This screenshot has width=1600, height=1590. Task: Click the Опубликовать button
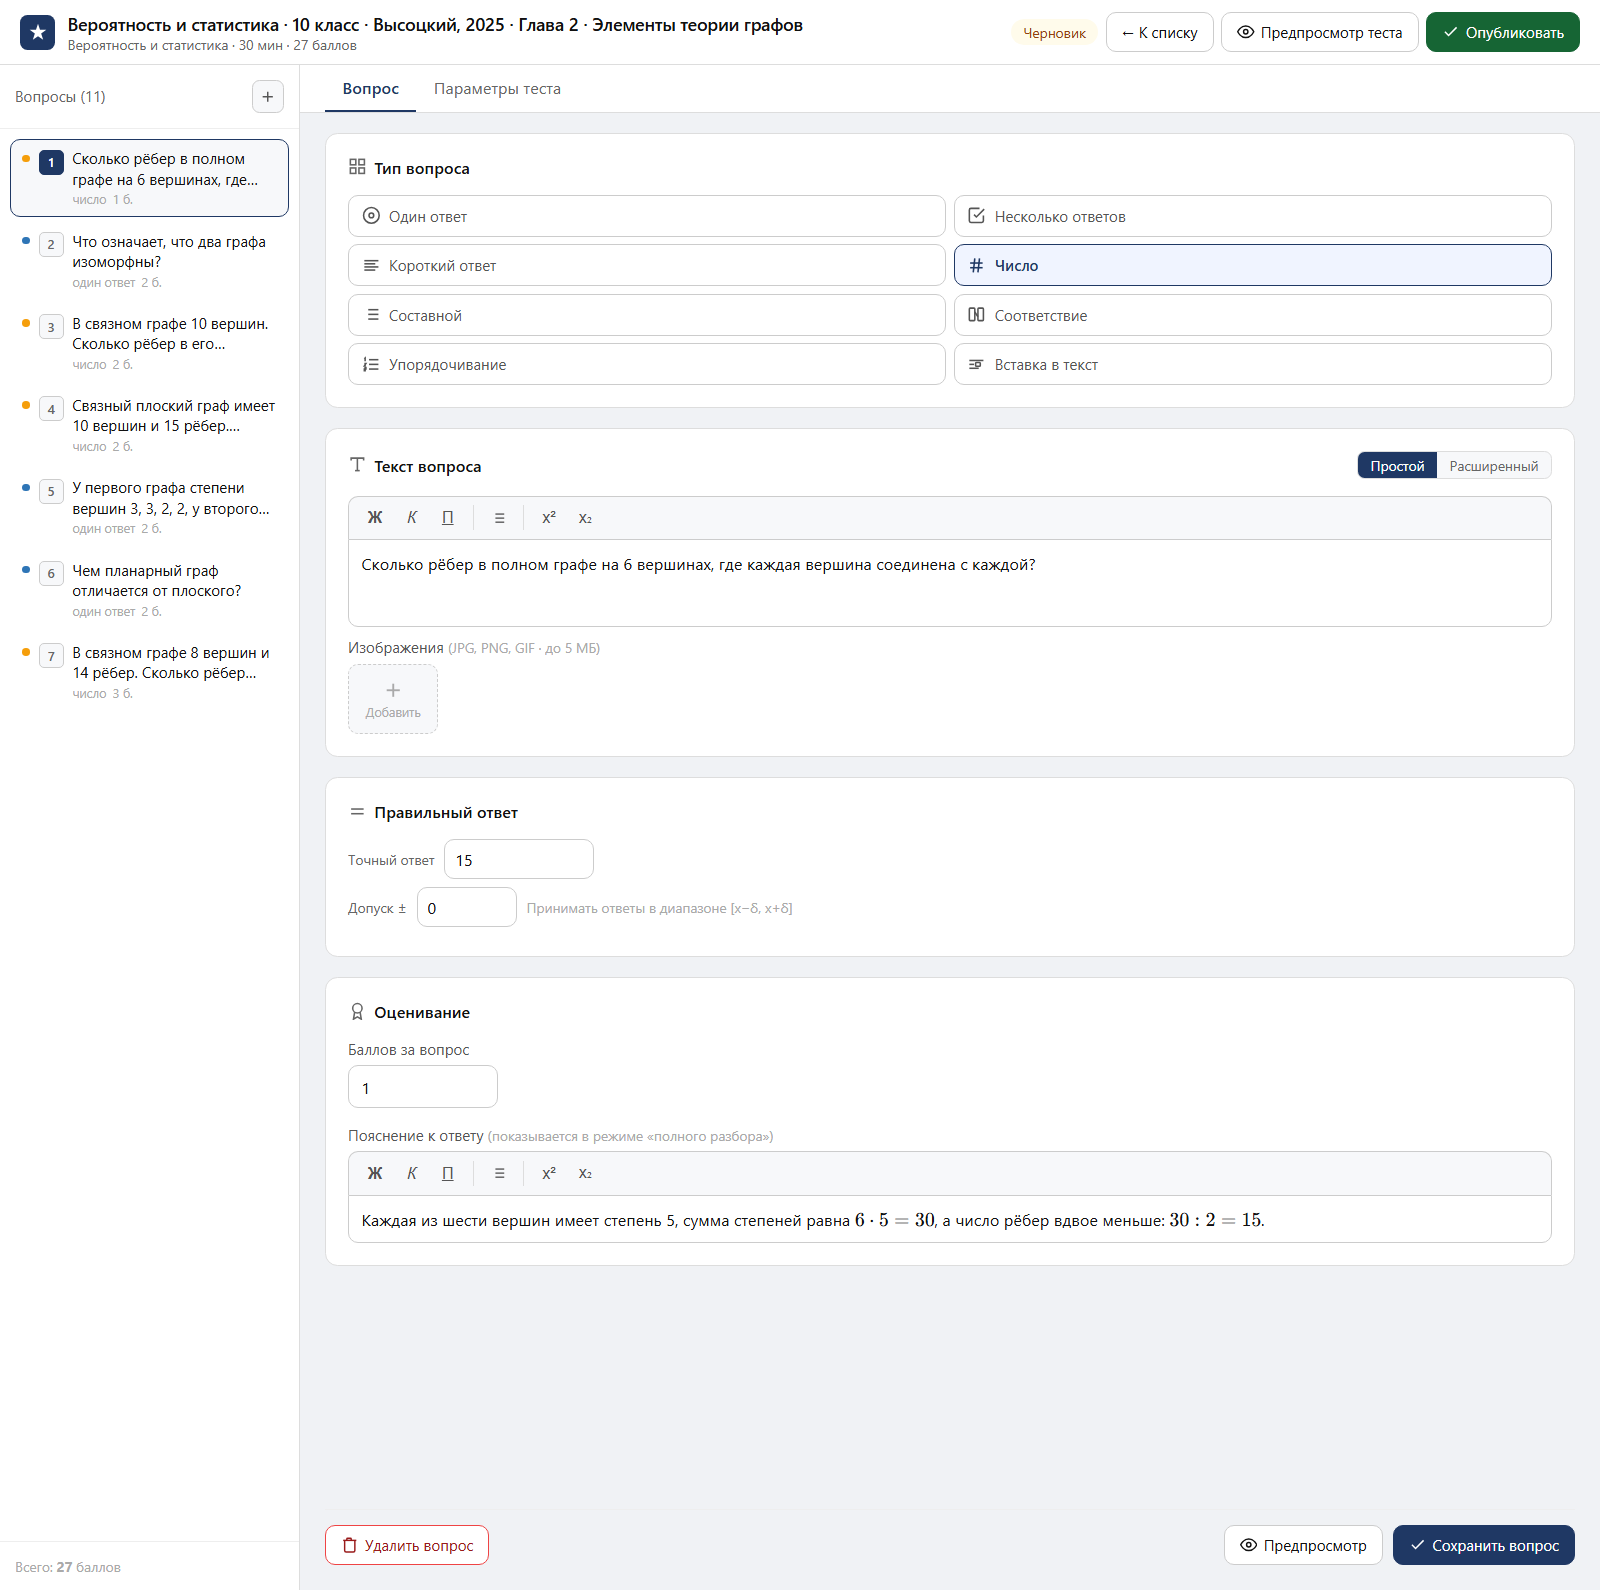coord(1502,33)
